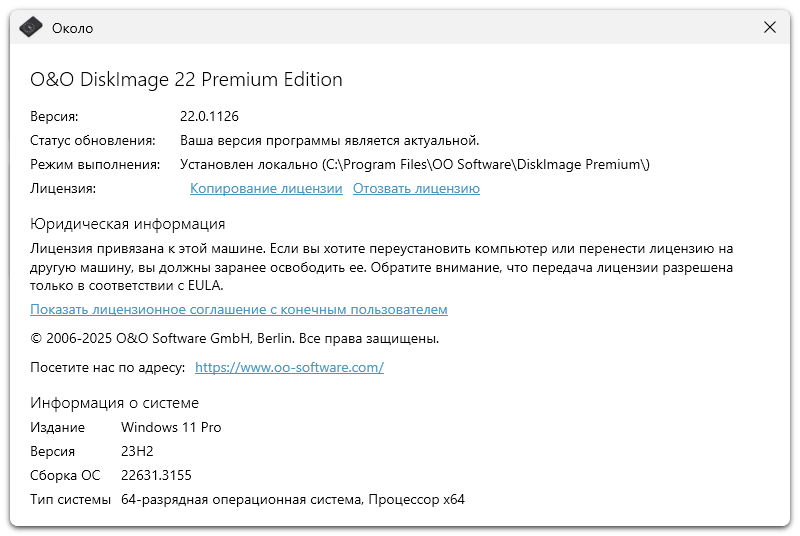Close the Около dialog window
Viewport: 800px width, 536px height.
pyautogui.click(x=769, y=28)
